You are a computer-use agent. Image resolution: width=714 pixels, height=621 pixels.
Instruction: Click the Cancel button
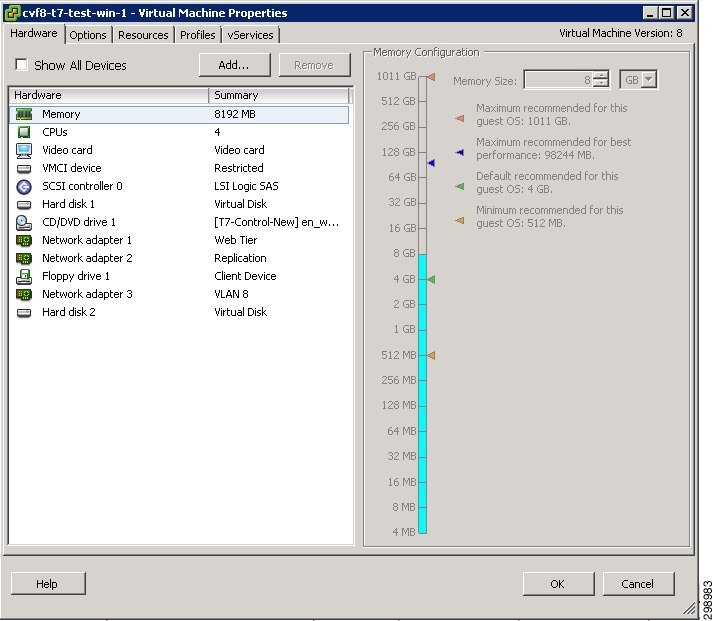point(638,584)
